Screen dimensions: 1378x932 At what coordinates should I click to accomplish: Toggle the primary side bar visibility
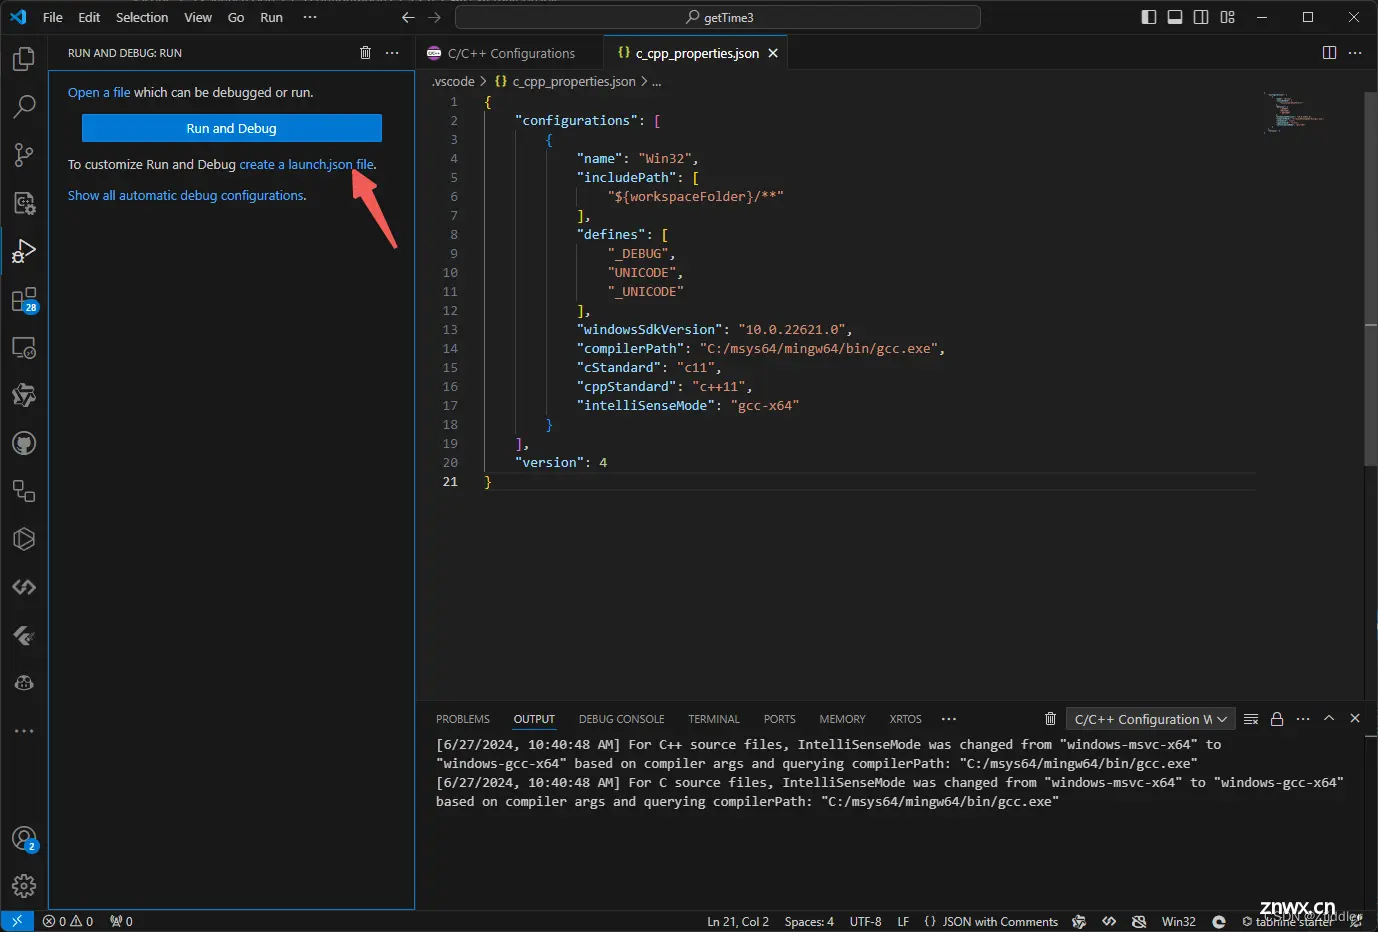1149,17
